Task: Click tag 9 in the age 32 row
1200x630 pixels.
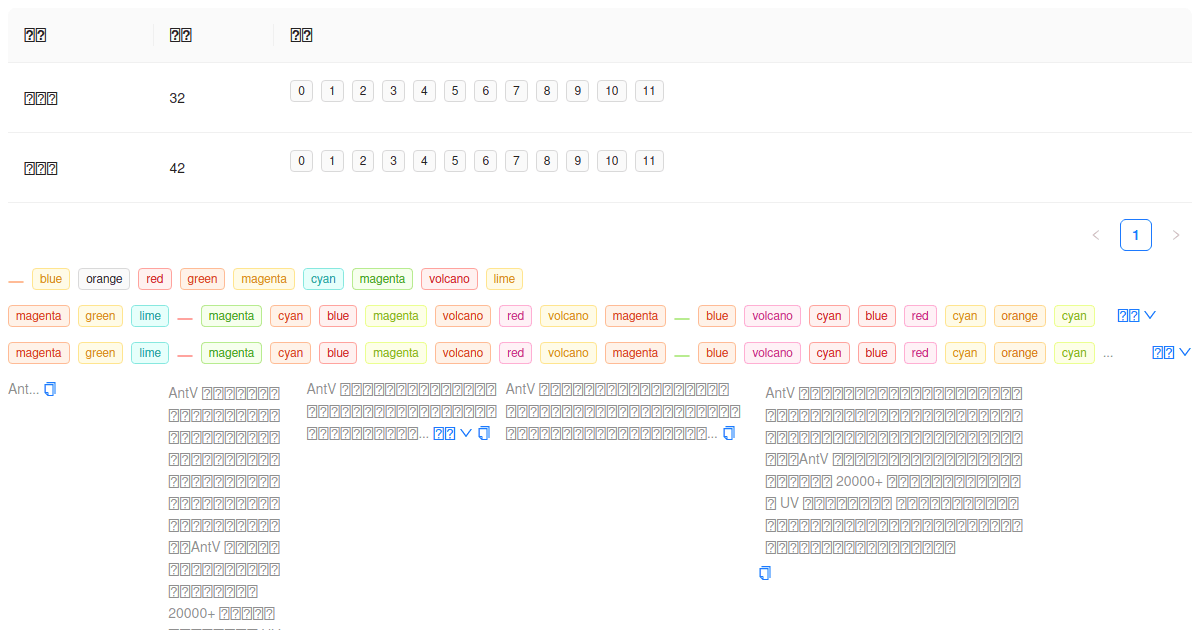Action: [578, 91]
